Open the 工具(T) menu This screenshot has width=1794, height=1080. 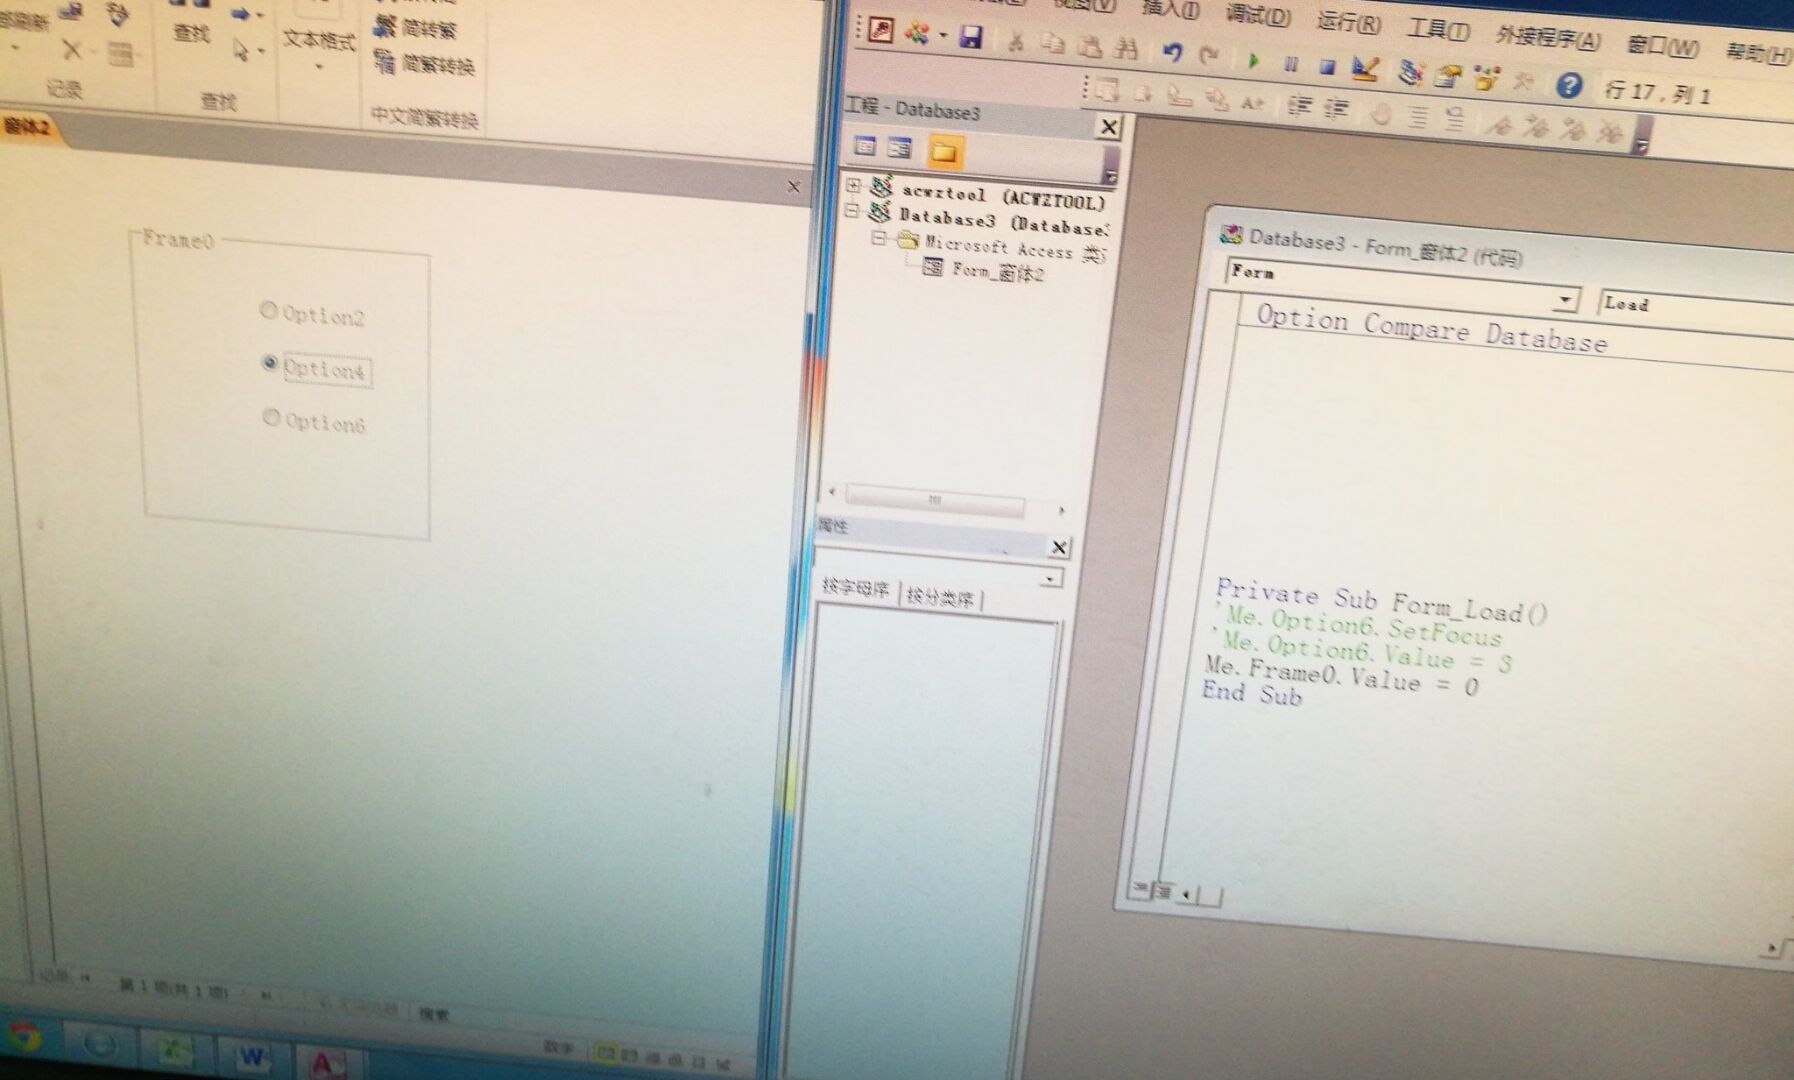tap(1438, 29)
